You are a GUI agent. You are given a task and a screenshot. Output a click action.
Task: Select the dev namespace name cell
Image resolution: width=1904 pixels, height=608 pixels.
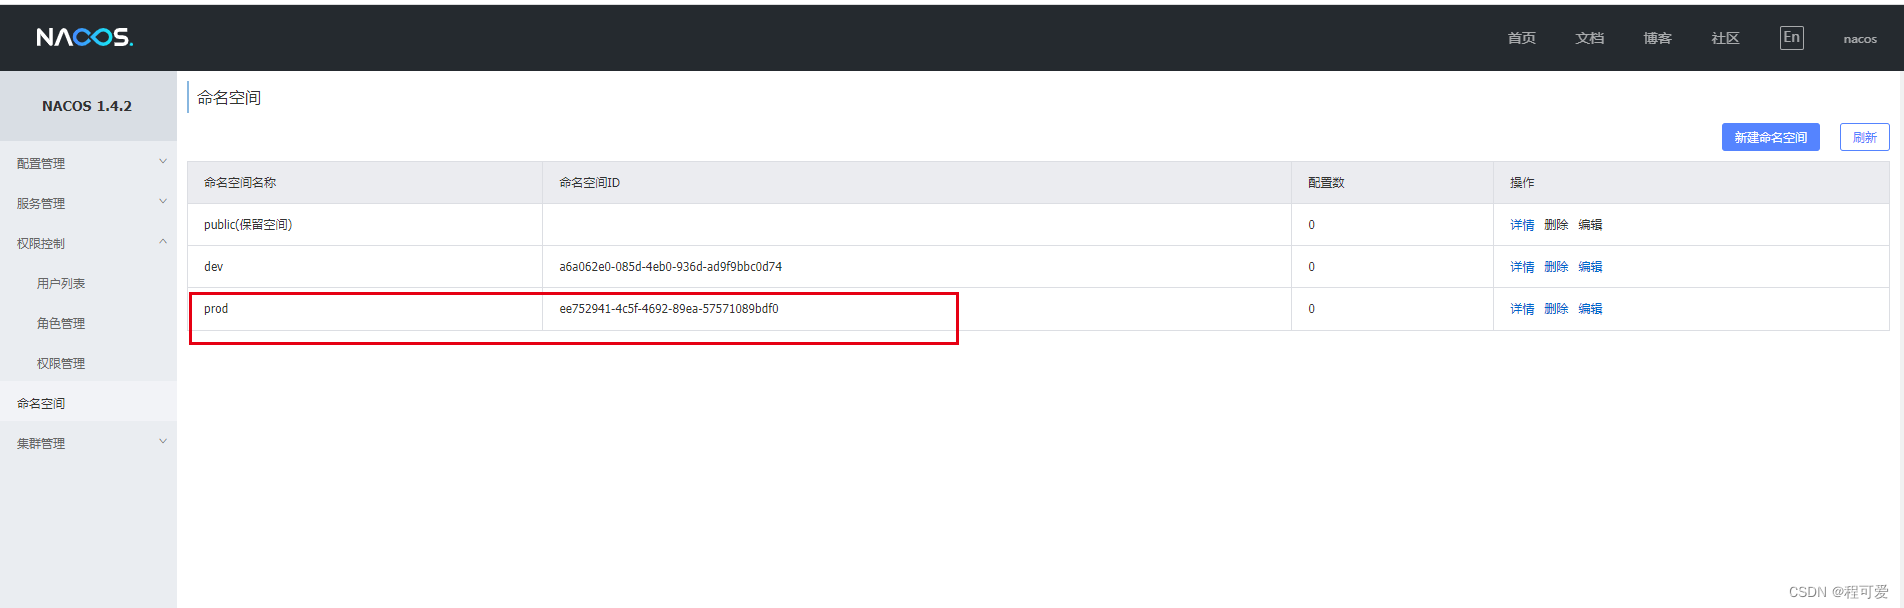(365, 267)
